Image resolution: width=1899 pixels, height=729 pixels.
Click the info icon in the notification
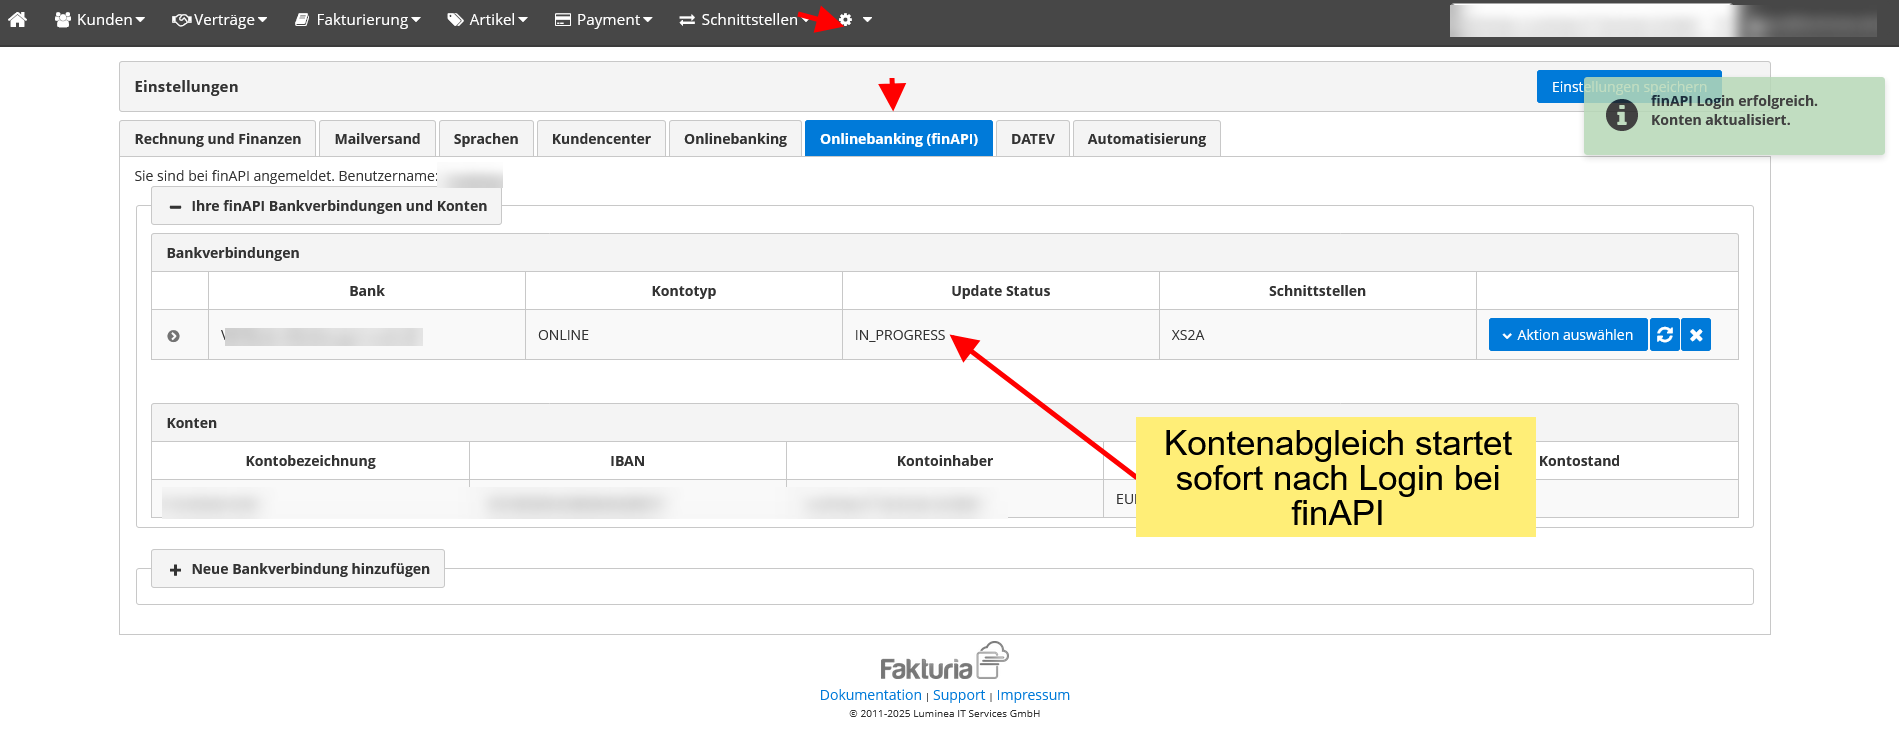(x=1621, y=115)
